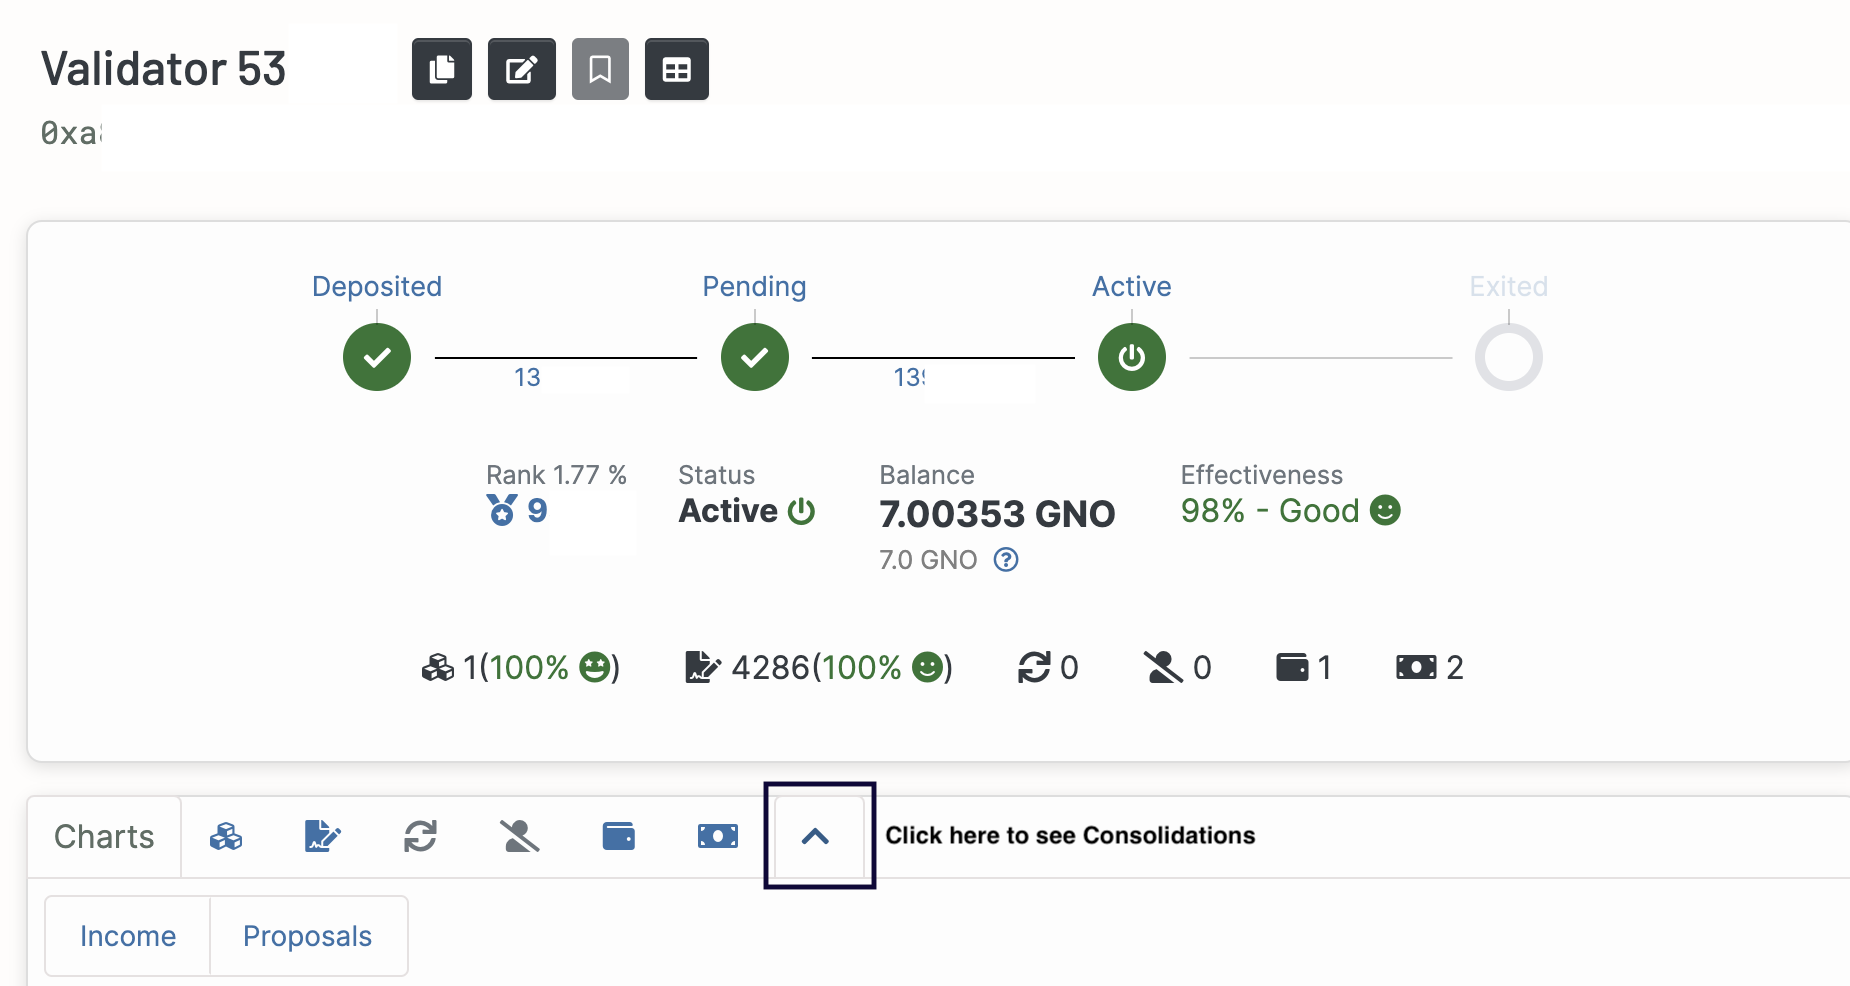Switch to the Blocks cubes tab icon

click(226, 837)
